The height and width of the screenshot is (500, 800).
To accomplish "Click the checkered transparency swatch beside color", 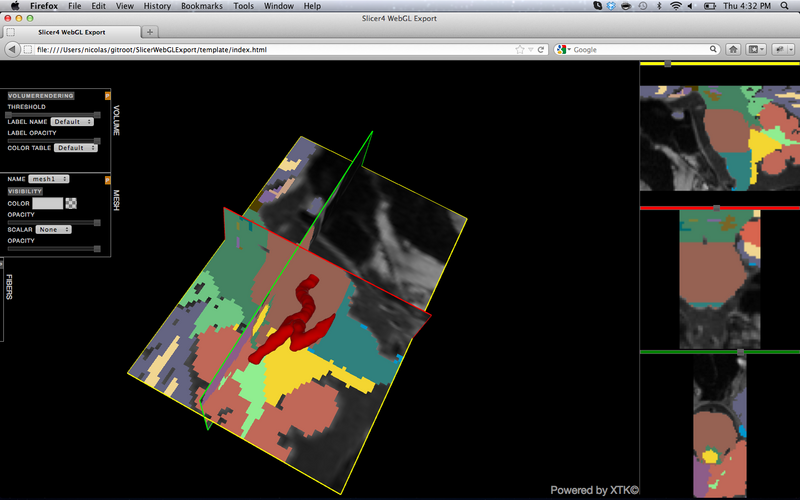I will [x=71, y=203].
